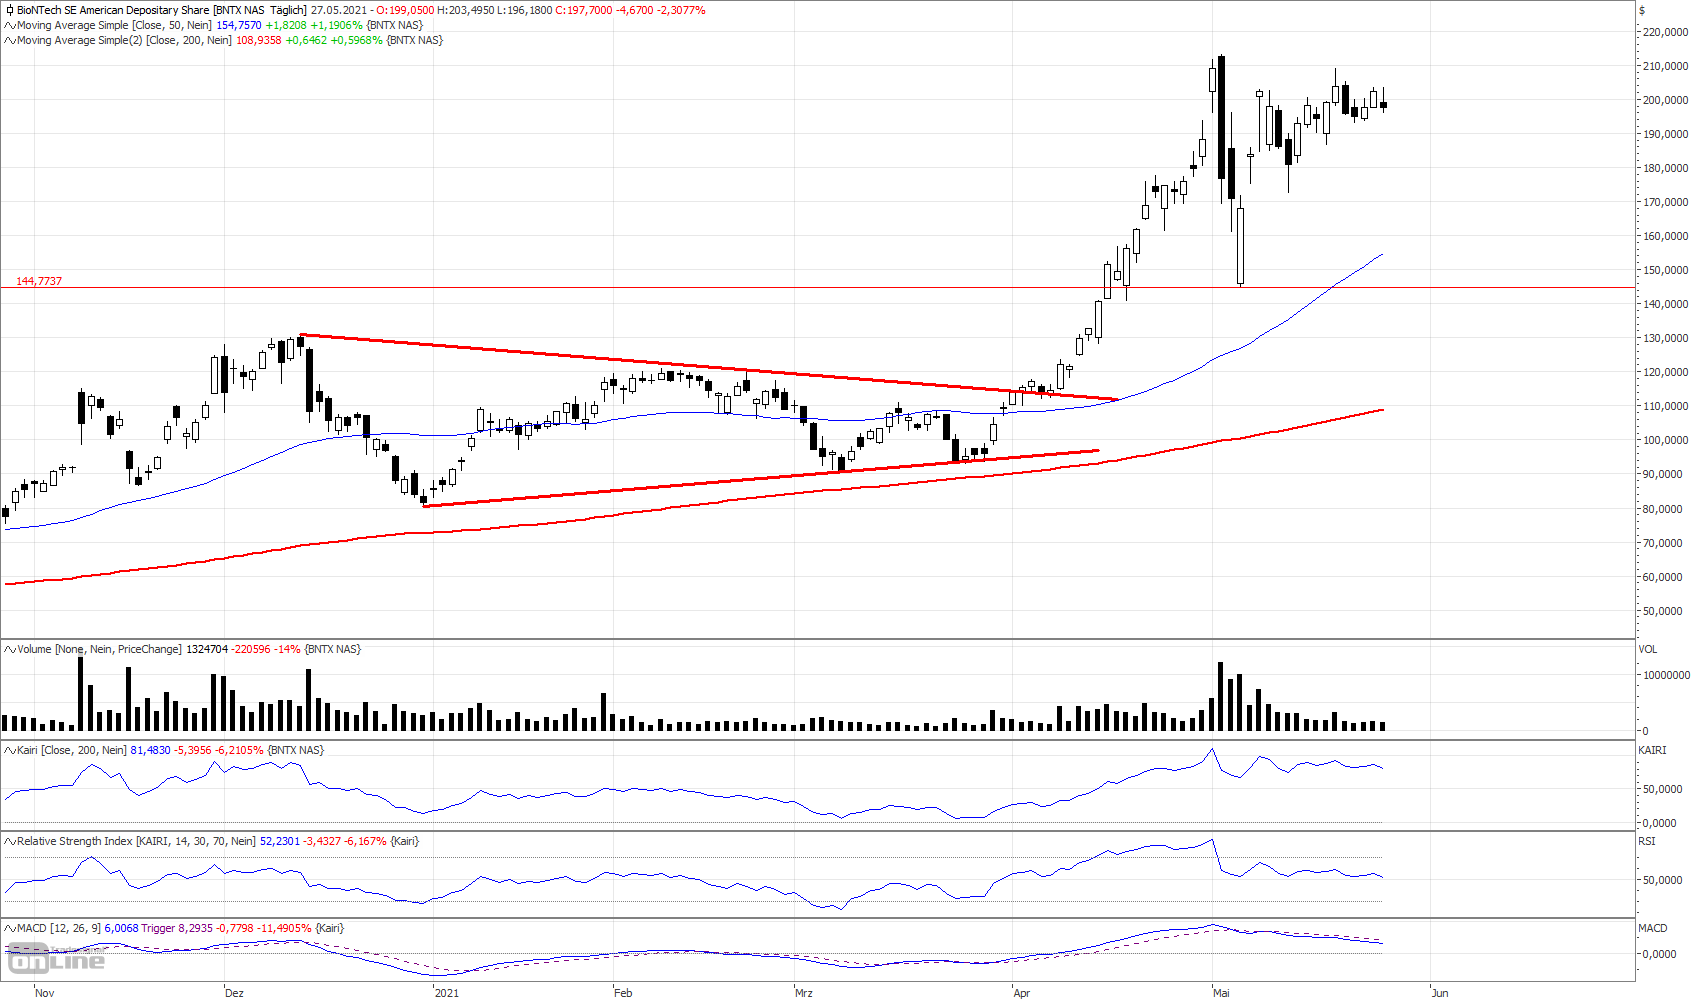This screenshot has width=1700, height=1000.
Task: Click the upper red descending trendline
Action: 708,367
